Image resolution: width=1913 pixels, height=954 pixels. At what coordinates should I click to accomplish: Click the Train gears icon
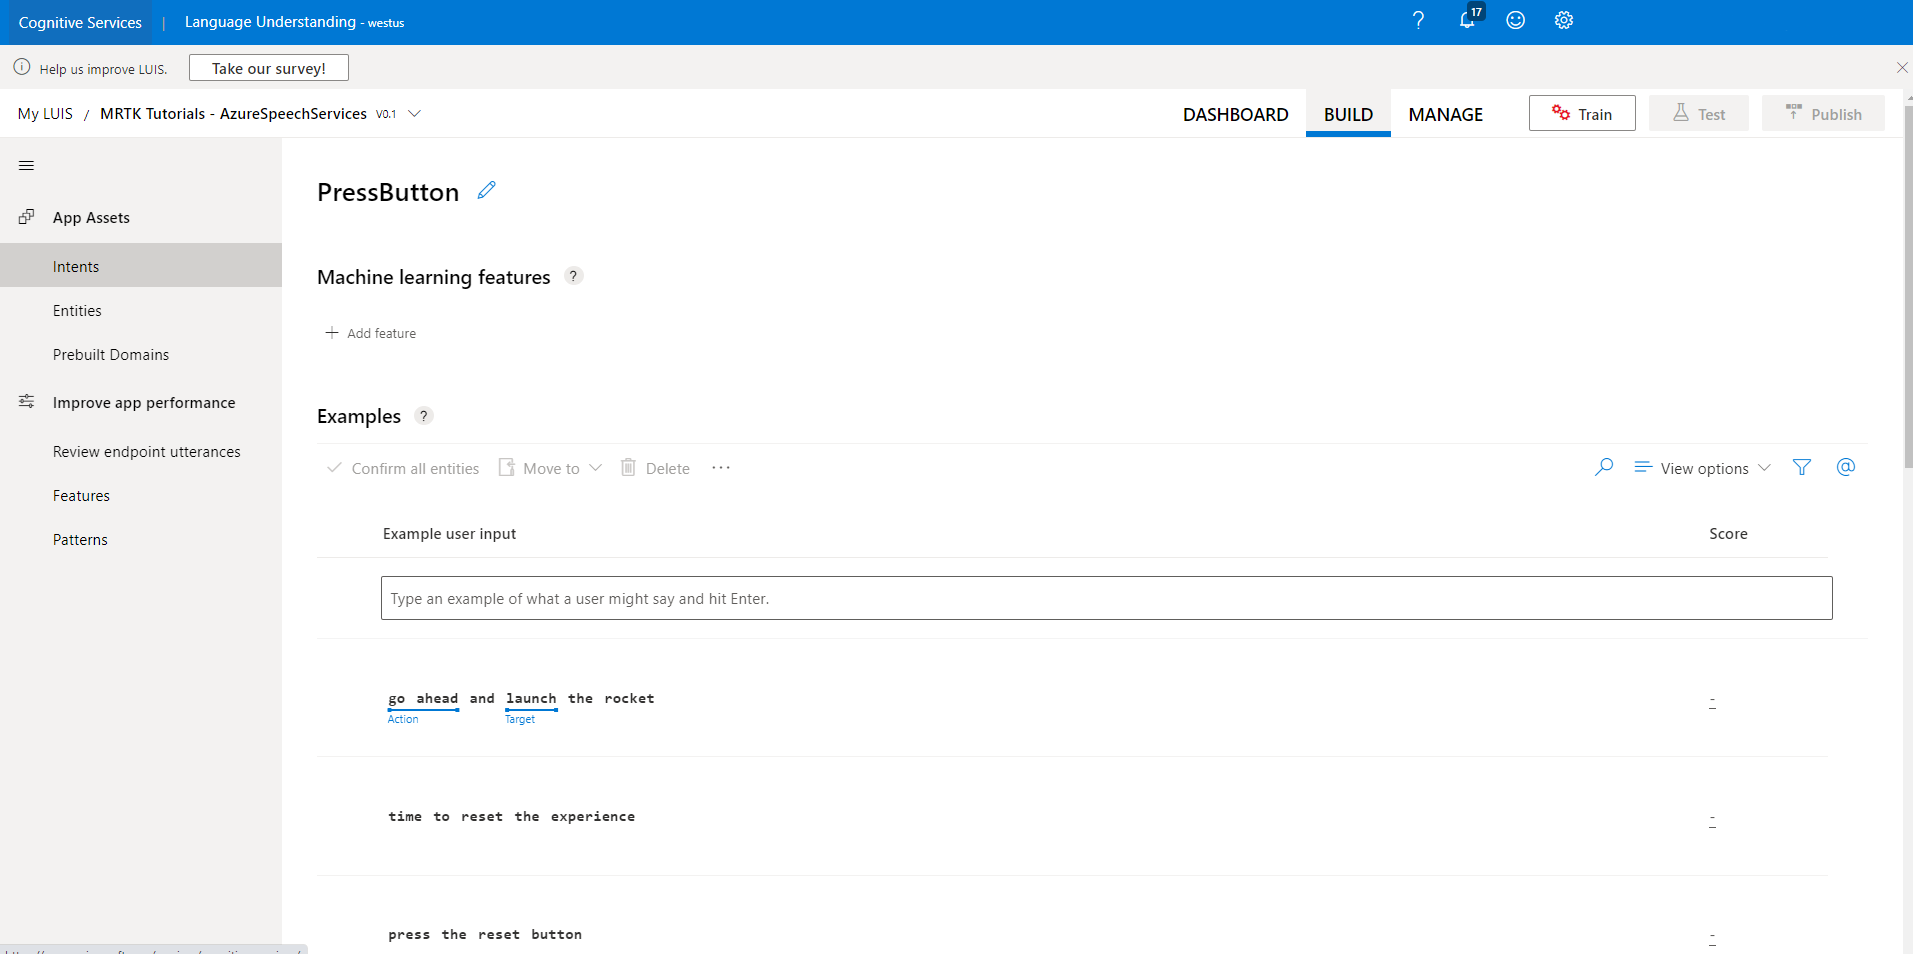[x=1561, y=113]
